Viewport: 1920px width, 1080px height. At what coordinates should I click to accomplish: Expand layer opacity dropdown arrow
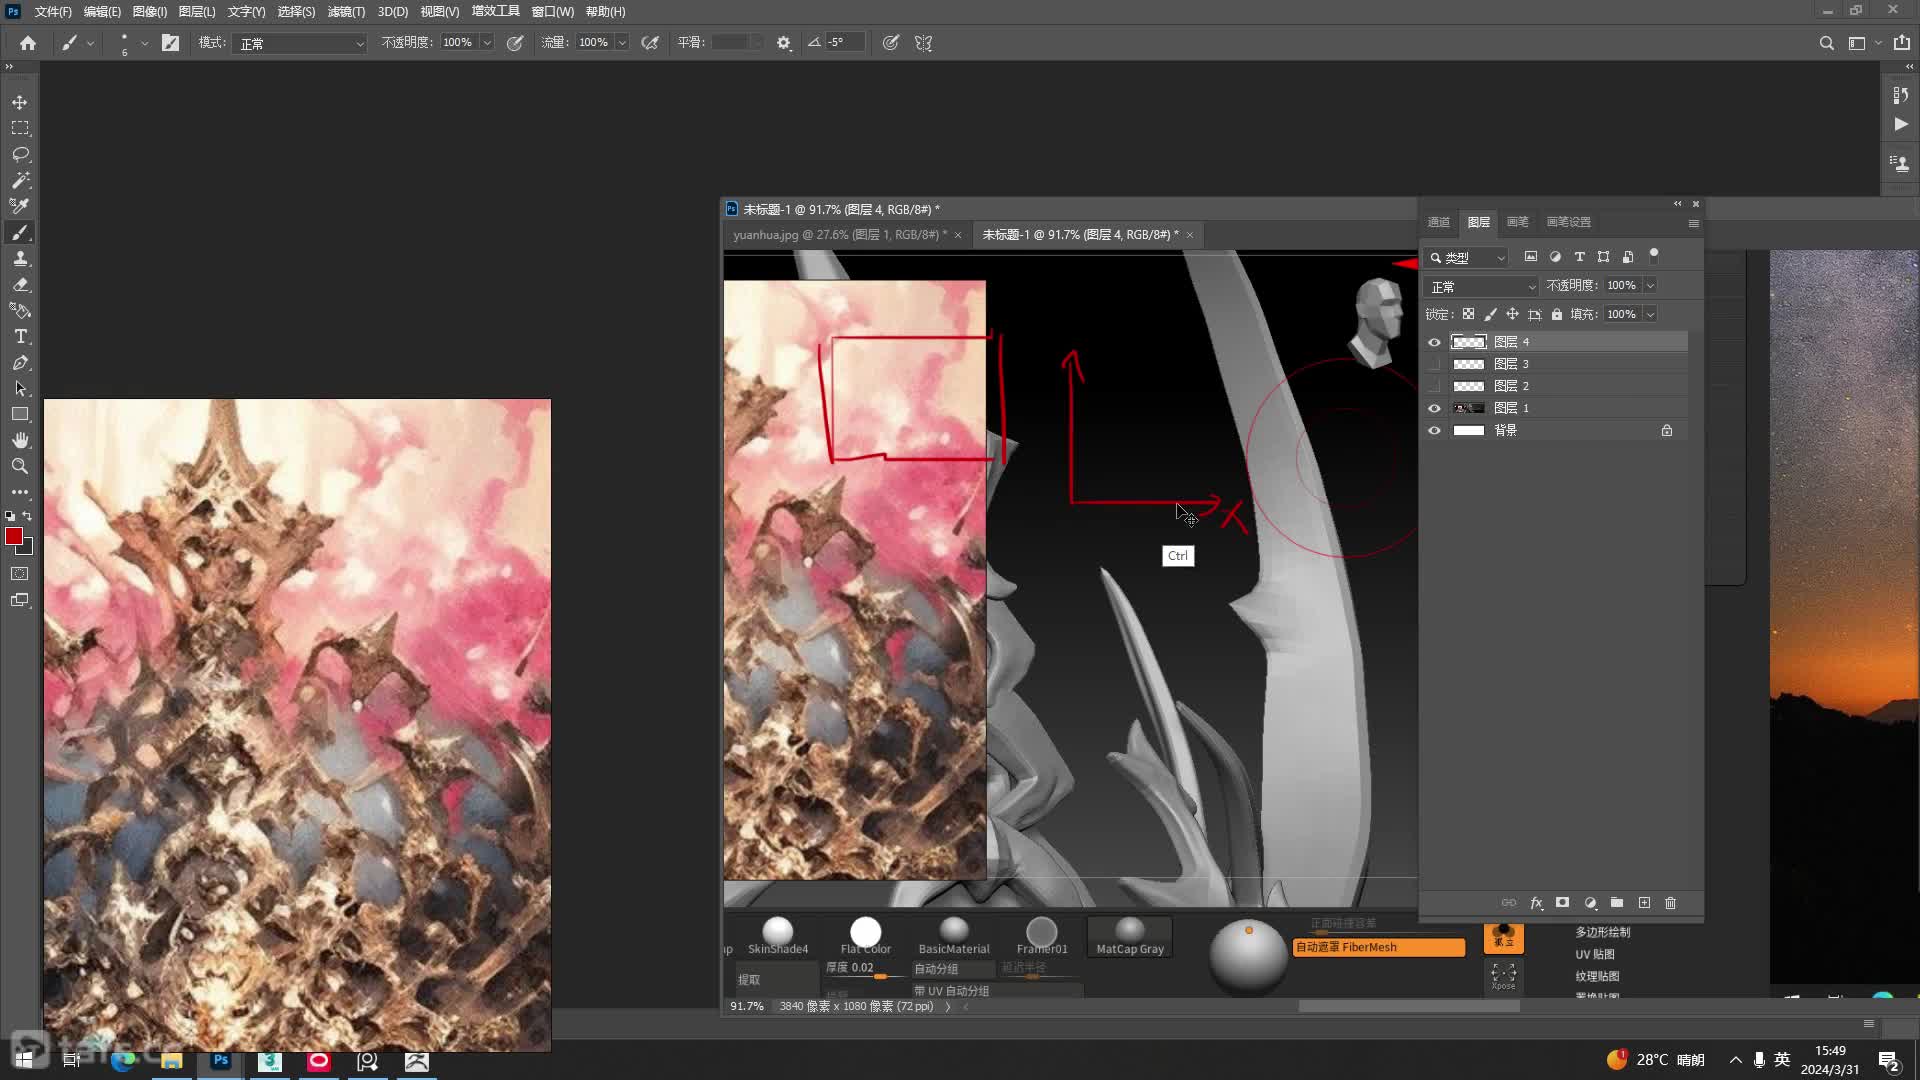(x=1650, y=286)
